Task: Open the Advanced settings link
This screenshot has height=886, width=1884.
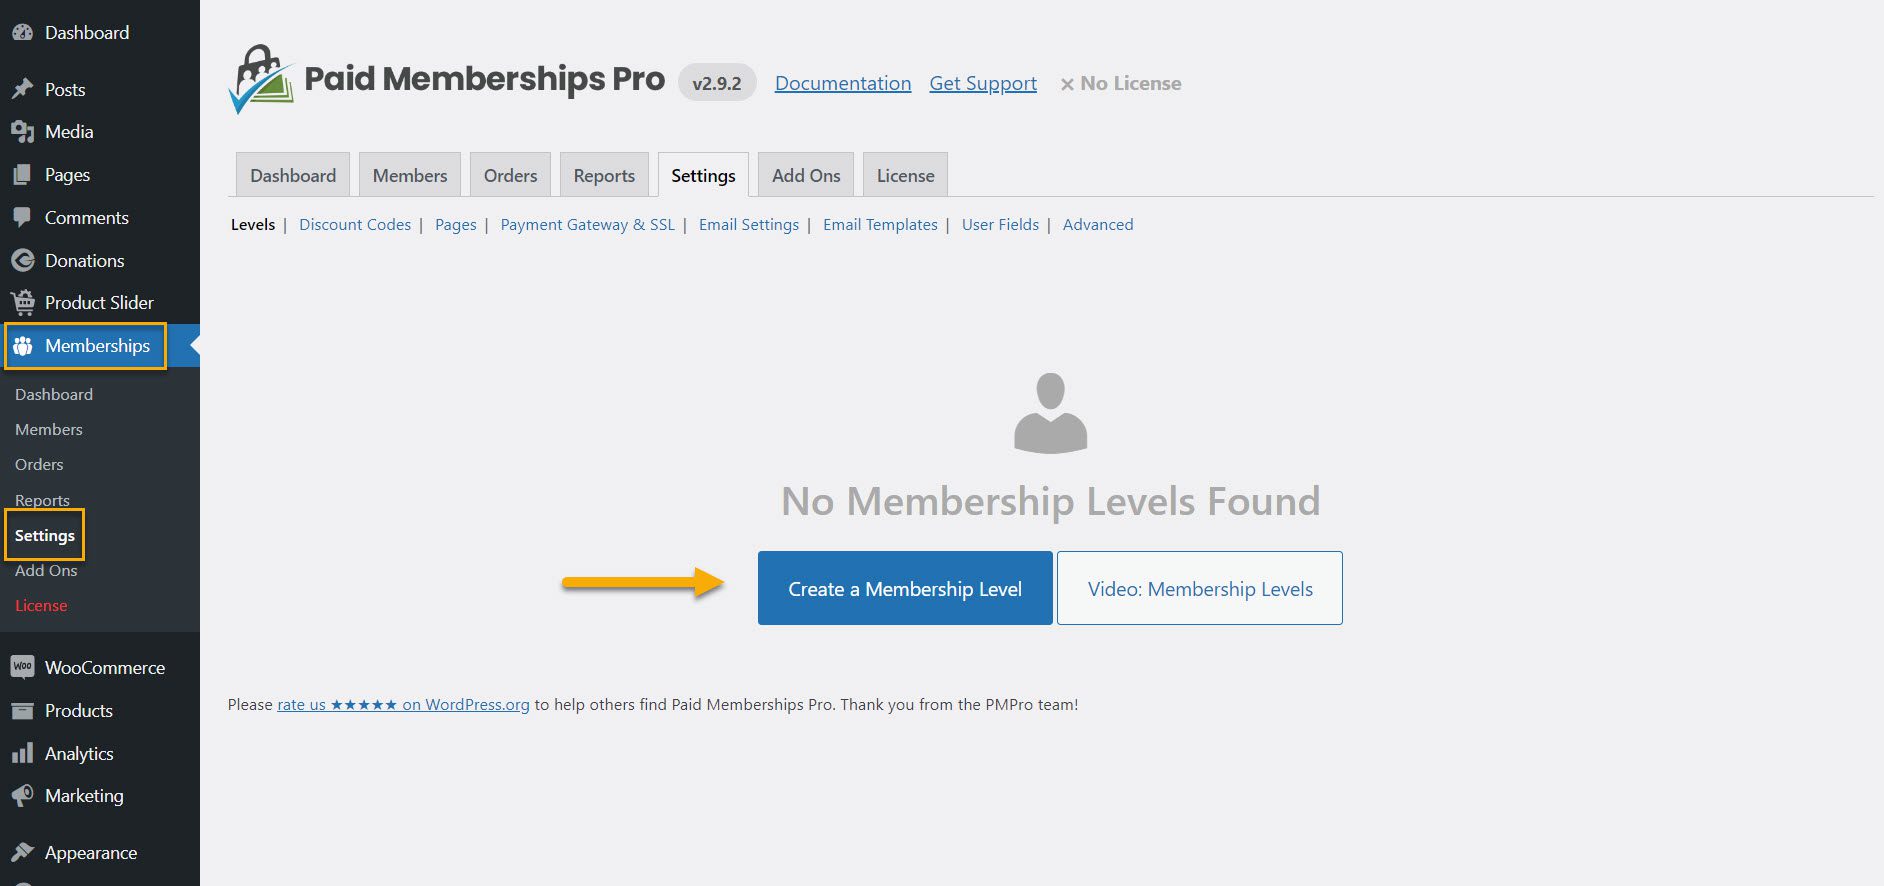Action: tap(1098, 224)
